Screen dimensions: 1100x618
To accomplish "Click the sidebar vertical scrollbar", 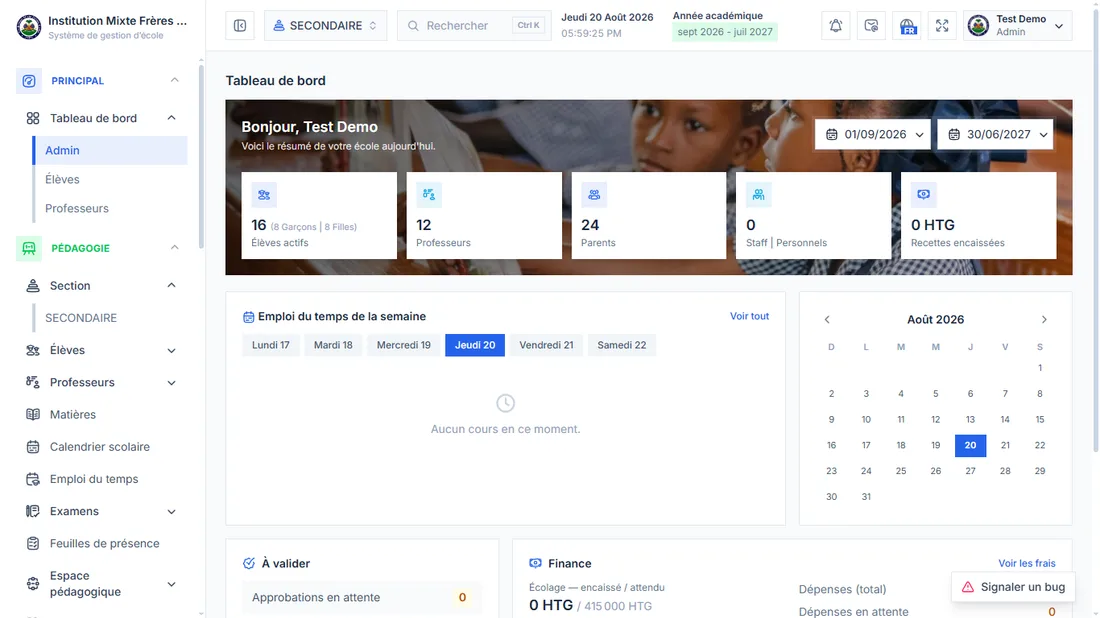I will coord(201,157).
